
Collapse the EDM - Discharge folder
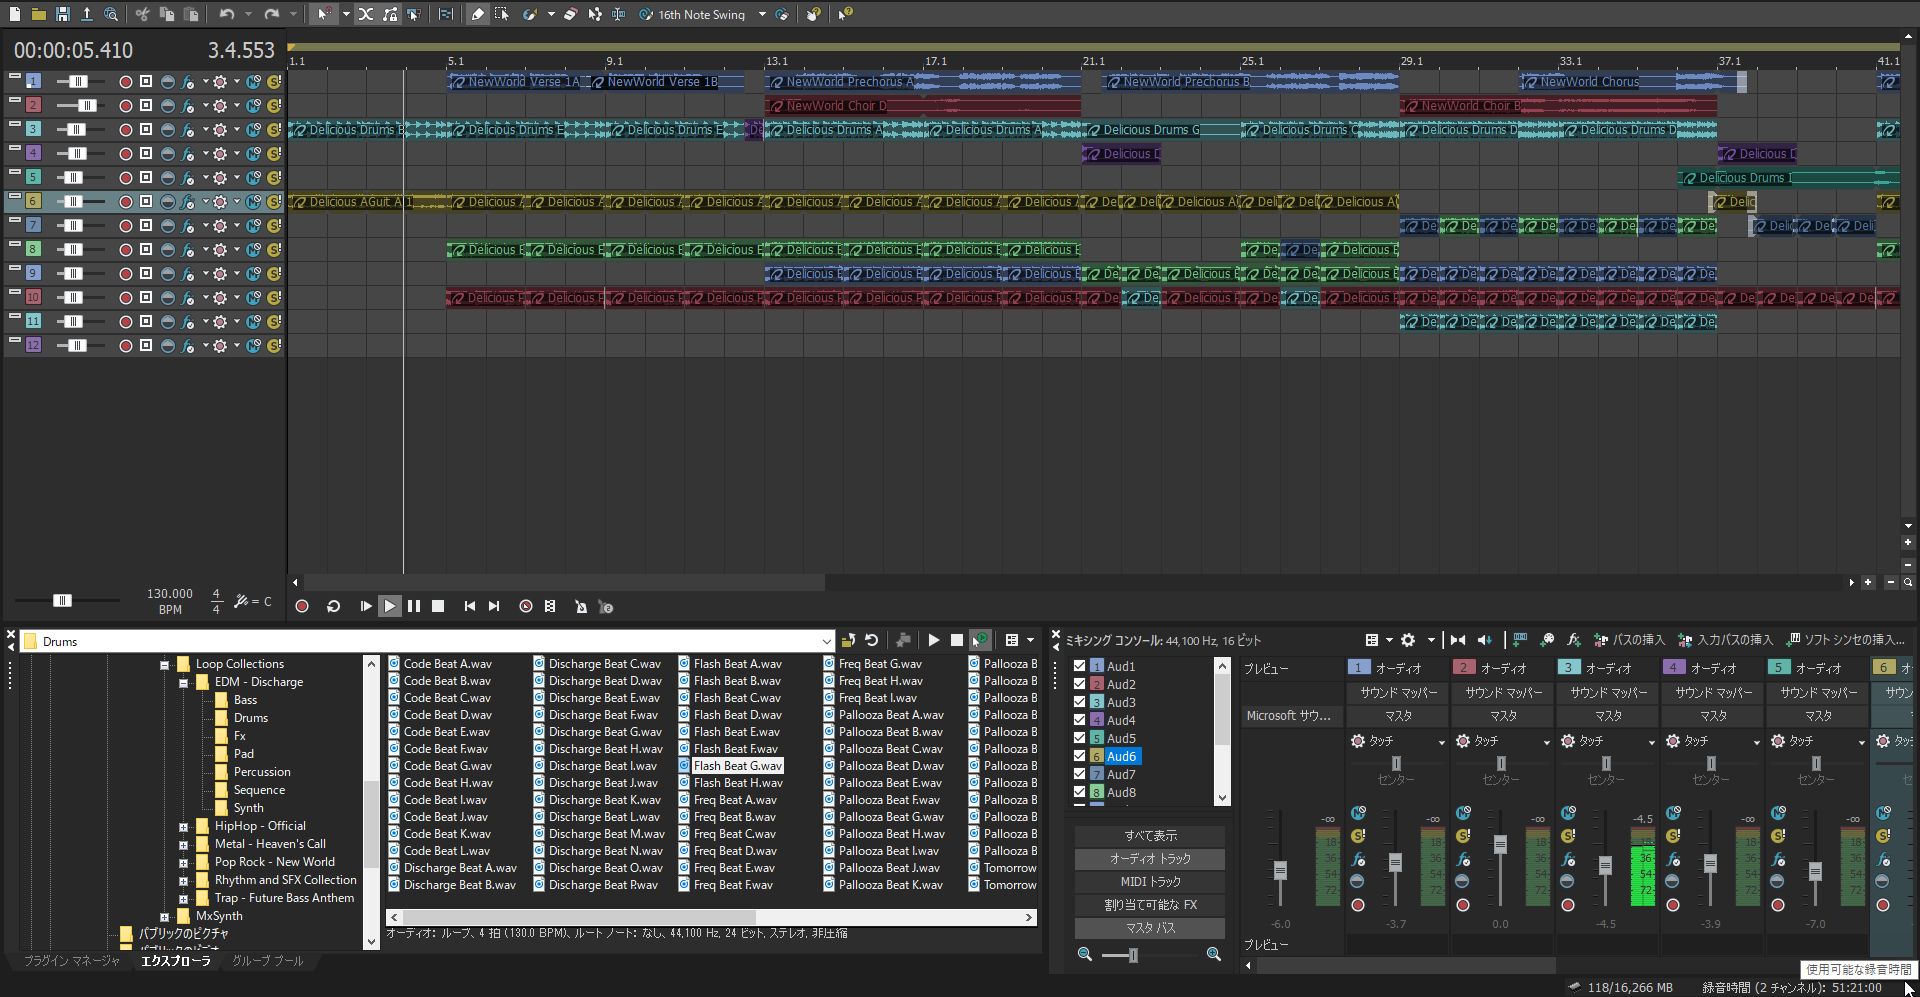tap(183, 683)
